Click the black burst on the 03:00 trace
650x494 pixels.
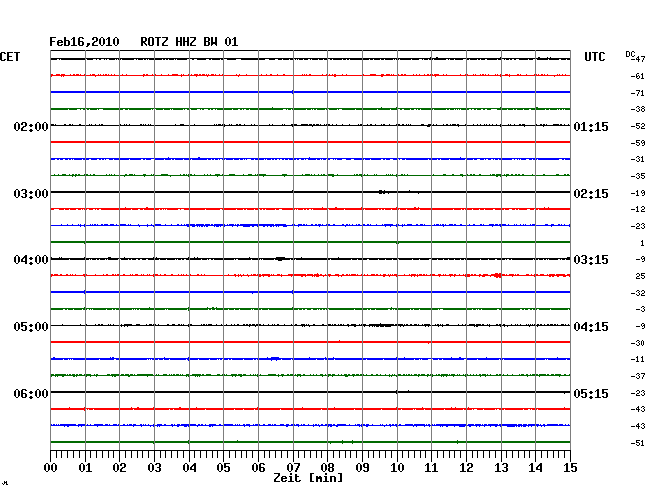(x=382, y=192)
